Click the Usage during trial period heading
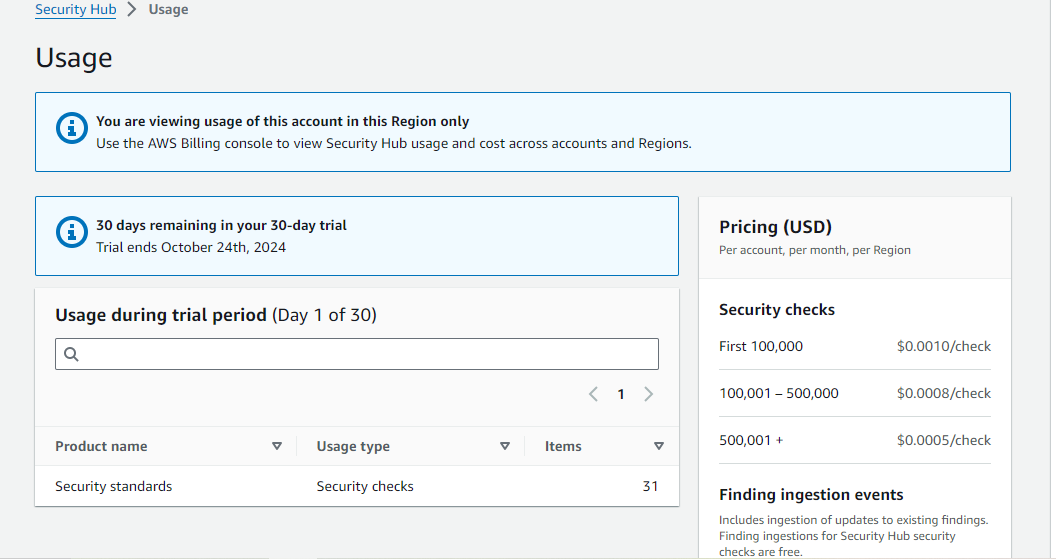The height and width of the screenshot is (559, 1056). (x=216, y=315)
